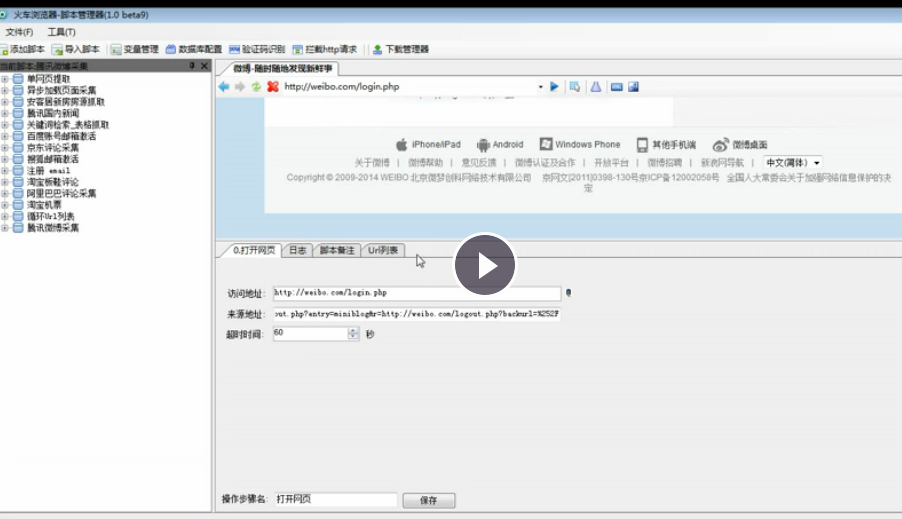Open the 中文(简体) language dropdown
The height and width of the screenshot is (519, 902).
(x=792, y=163)
